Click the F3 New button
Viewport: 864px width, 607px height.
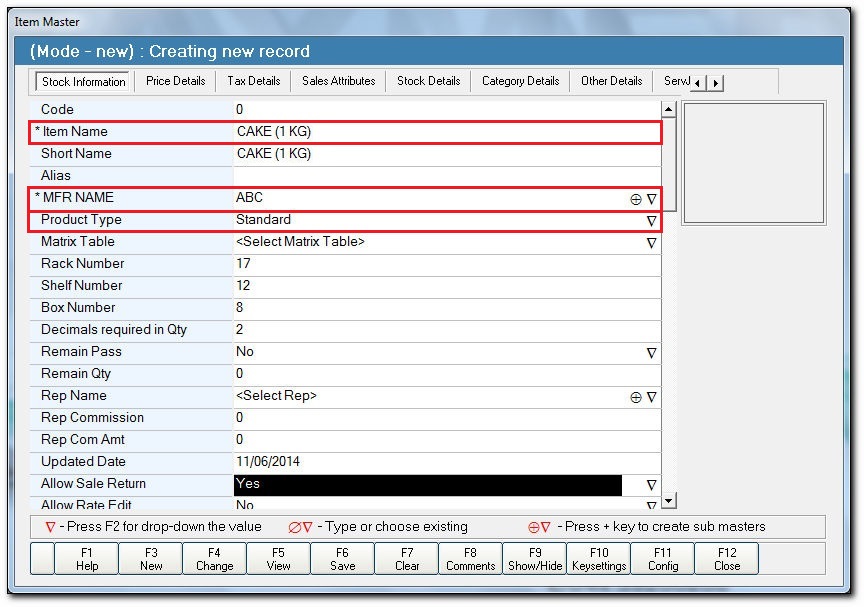click(x=151, y=559)
